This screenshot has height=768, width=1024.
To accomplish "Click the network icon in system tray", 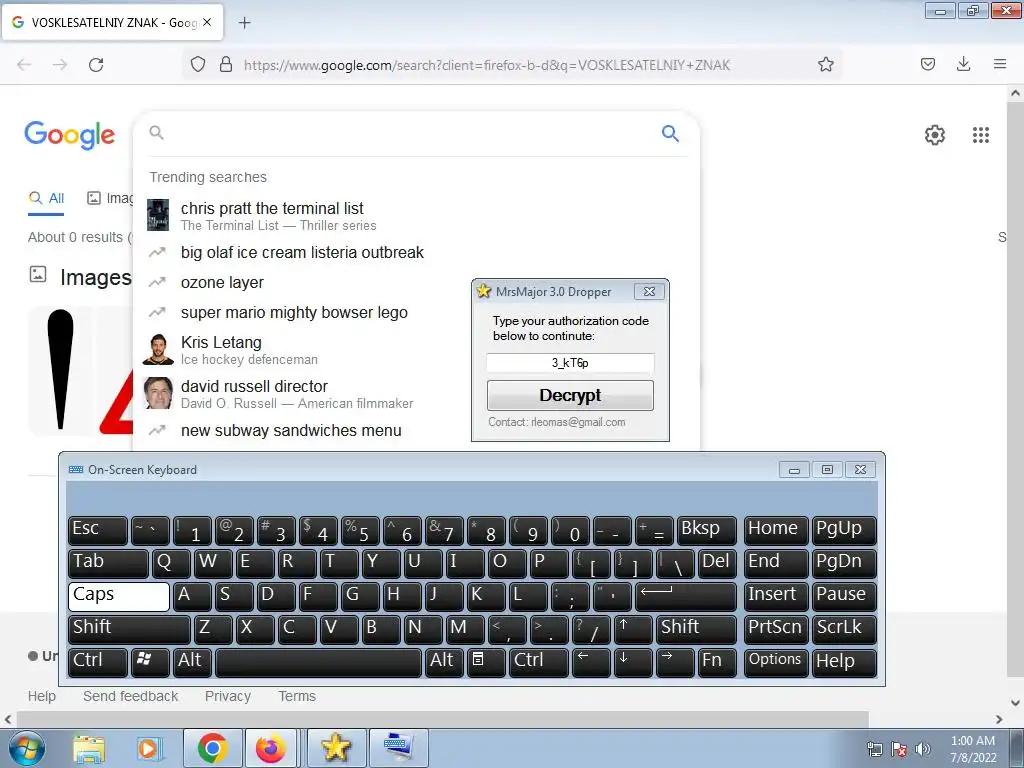I will (x=874, y=749).
